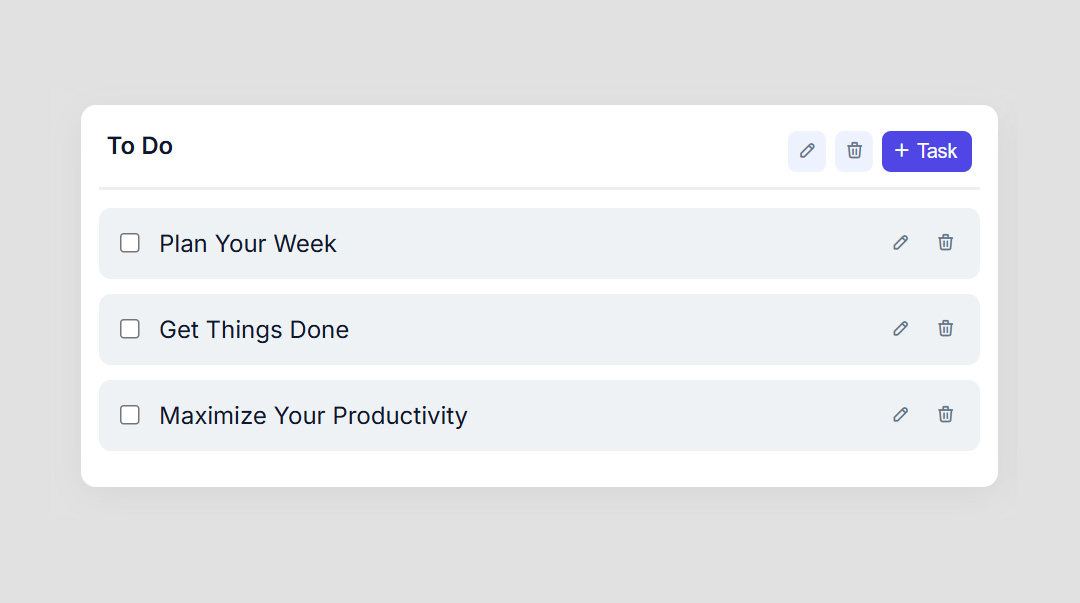Select the 'Maximize Your Productivity' task row
Viewport: 1080px width, 603px height.
313,415
